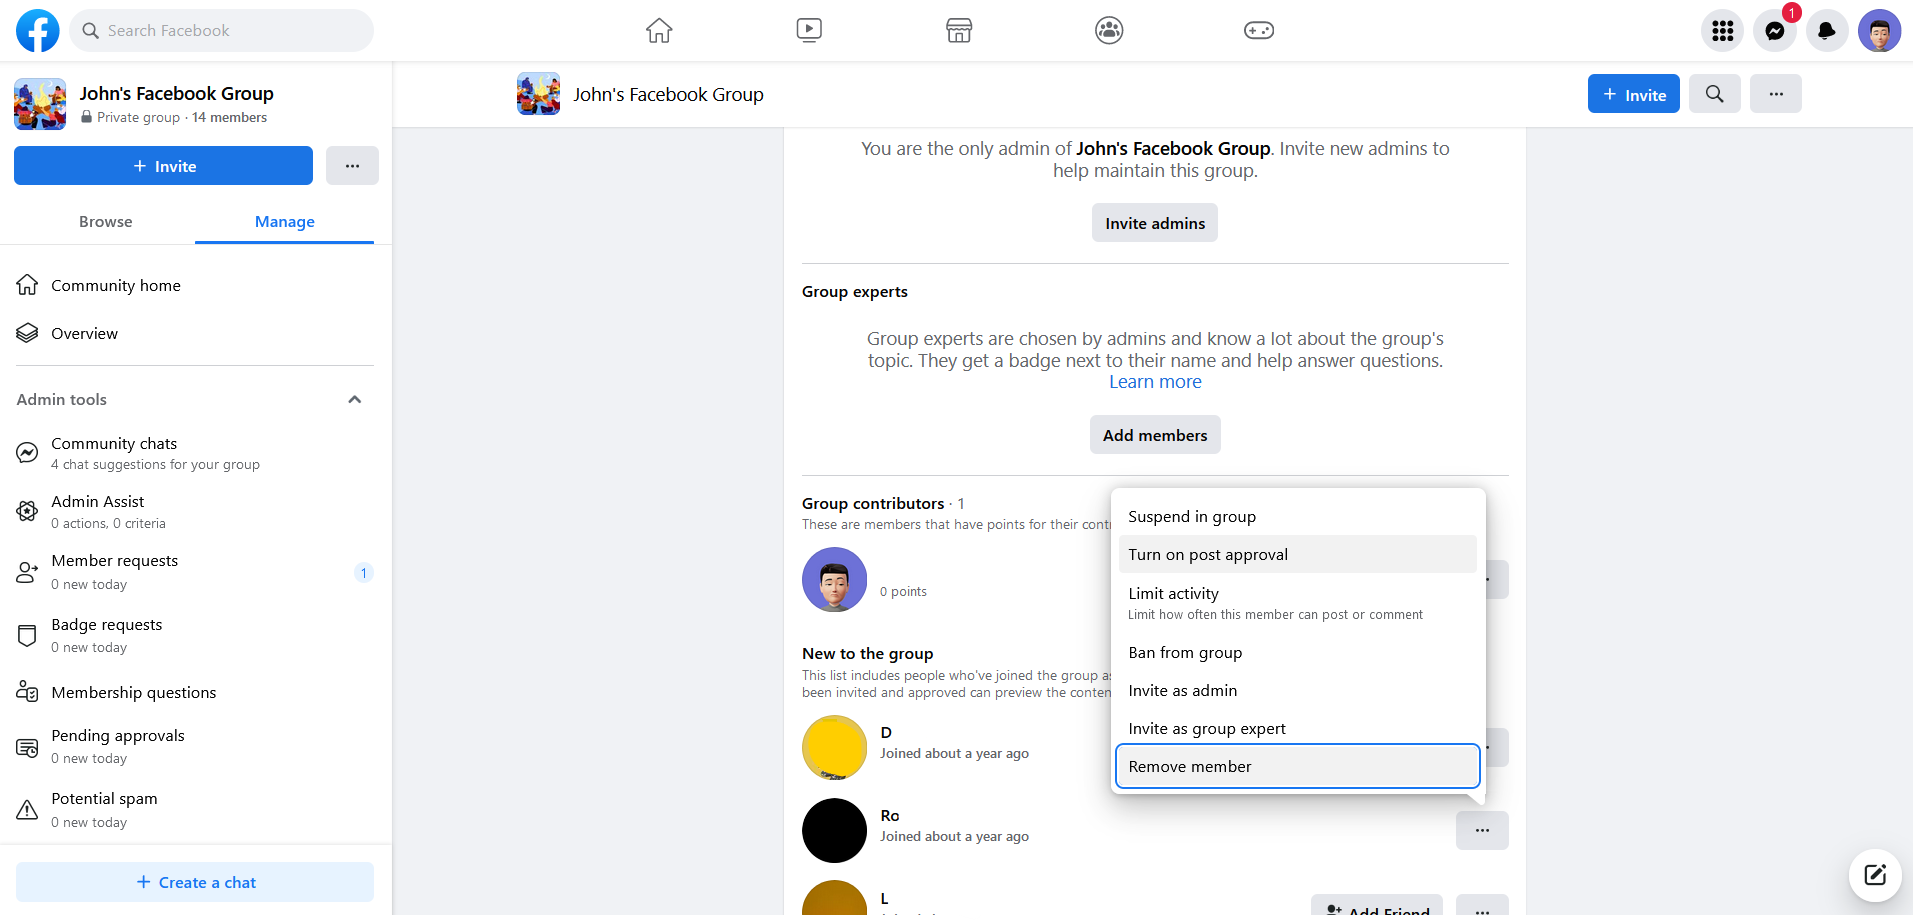Open the apps grid menu
This screenshot has width=1913, height=920.
[x=1723, y=31]
